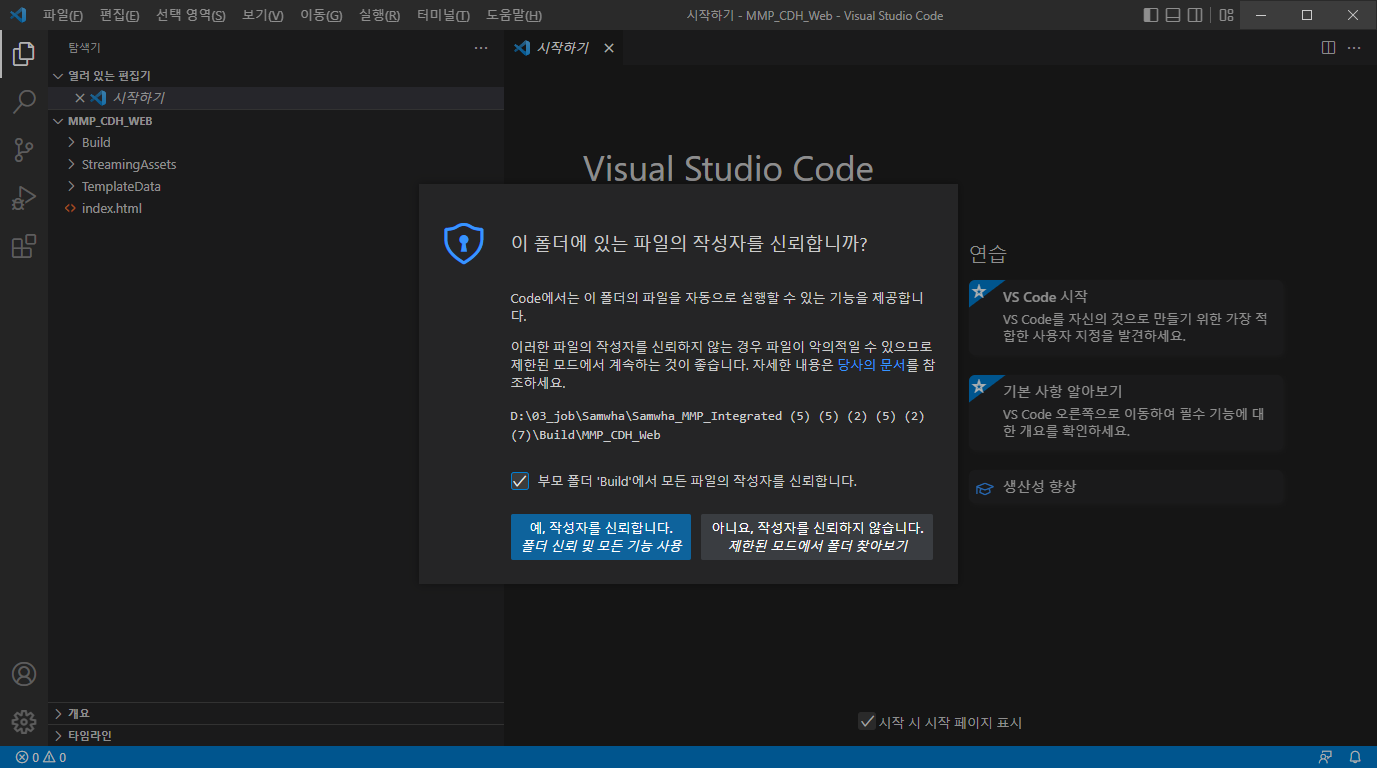
Task: Toggle the panel layout icon
Action: pyautogui.click(x=1174, y=15)
